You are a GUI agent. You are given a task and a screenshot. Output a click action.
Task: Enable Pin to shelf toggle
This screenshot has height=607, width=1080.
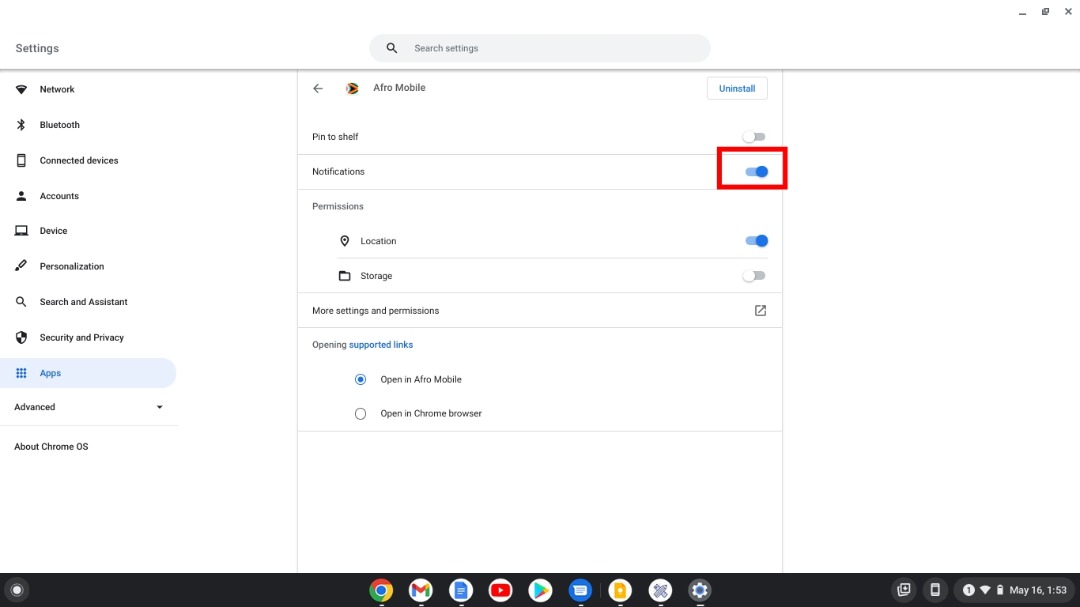coord(754,137)
